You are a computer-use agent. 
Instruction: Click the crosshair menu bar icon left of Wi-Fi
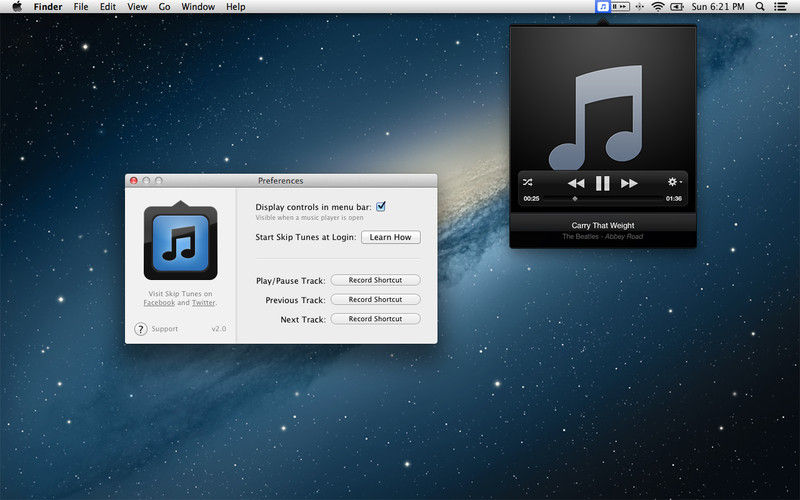(639, 7)
